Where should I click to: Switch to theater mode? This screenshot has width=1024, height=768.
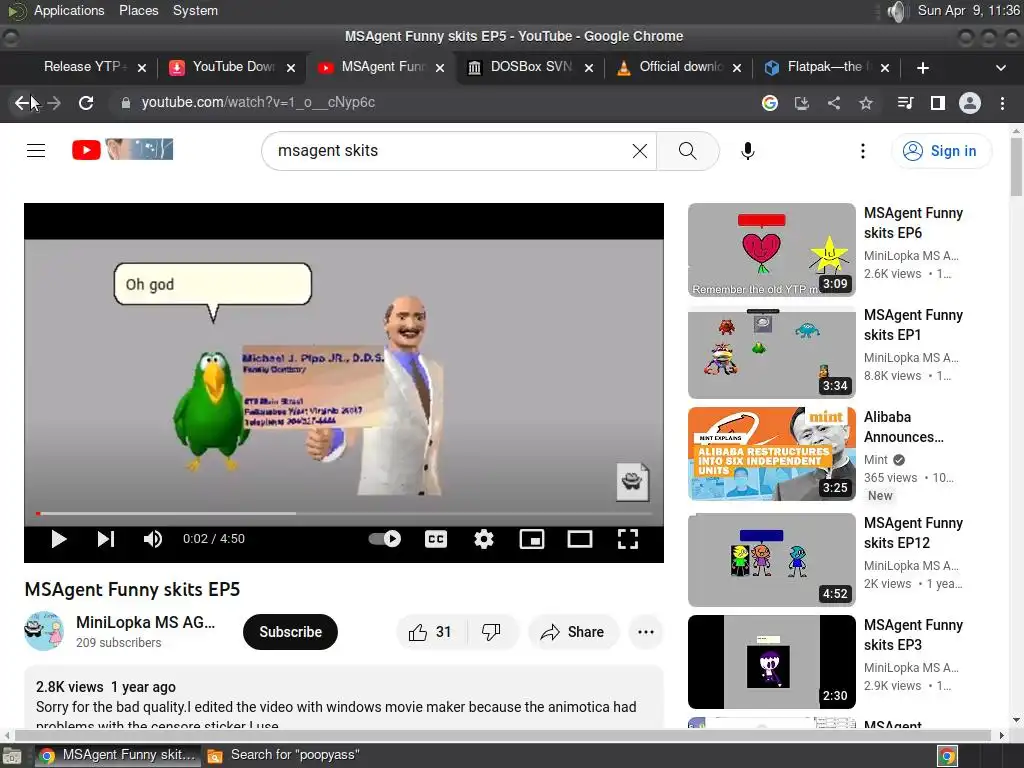point(580,539)
